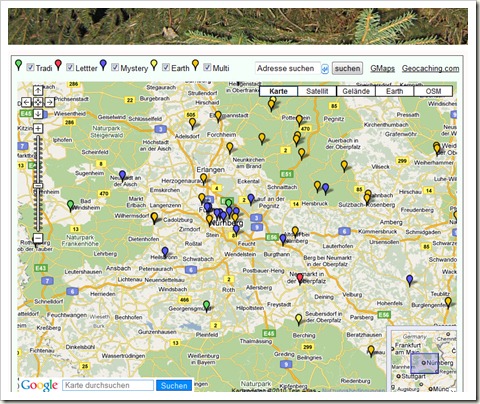Switch map to Satellit view

(x=317, y=91)
